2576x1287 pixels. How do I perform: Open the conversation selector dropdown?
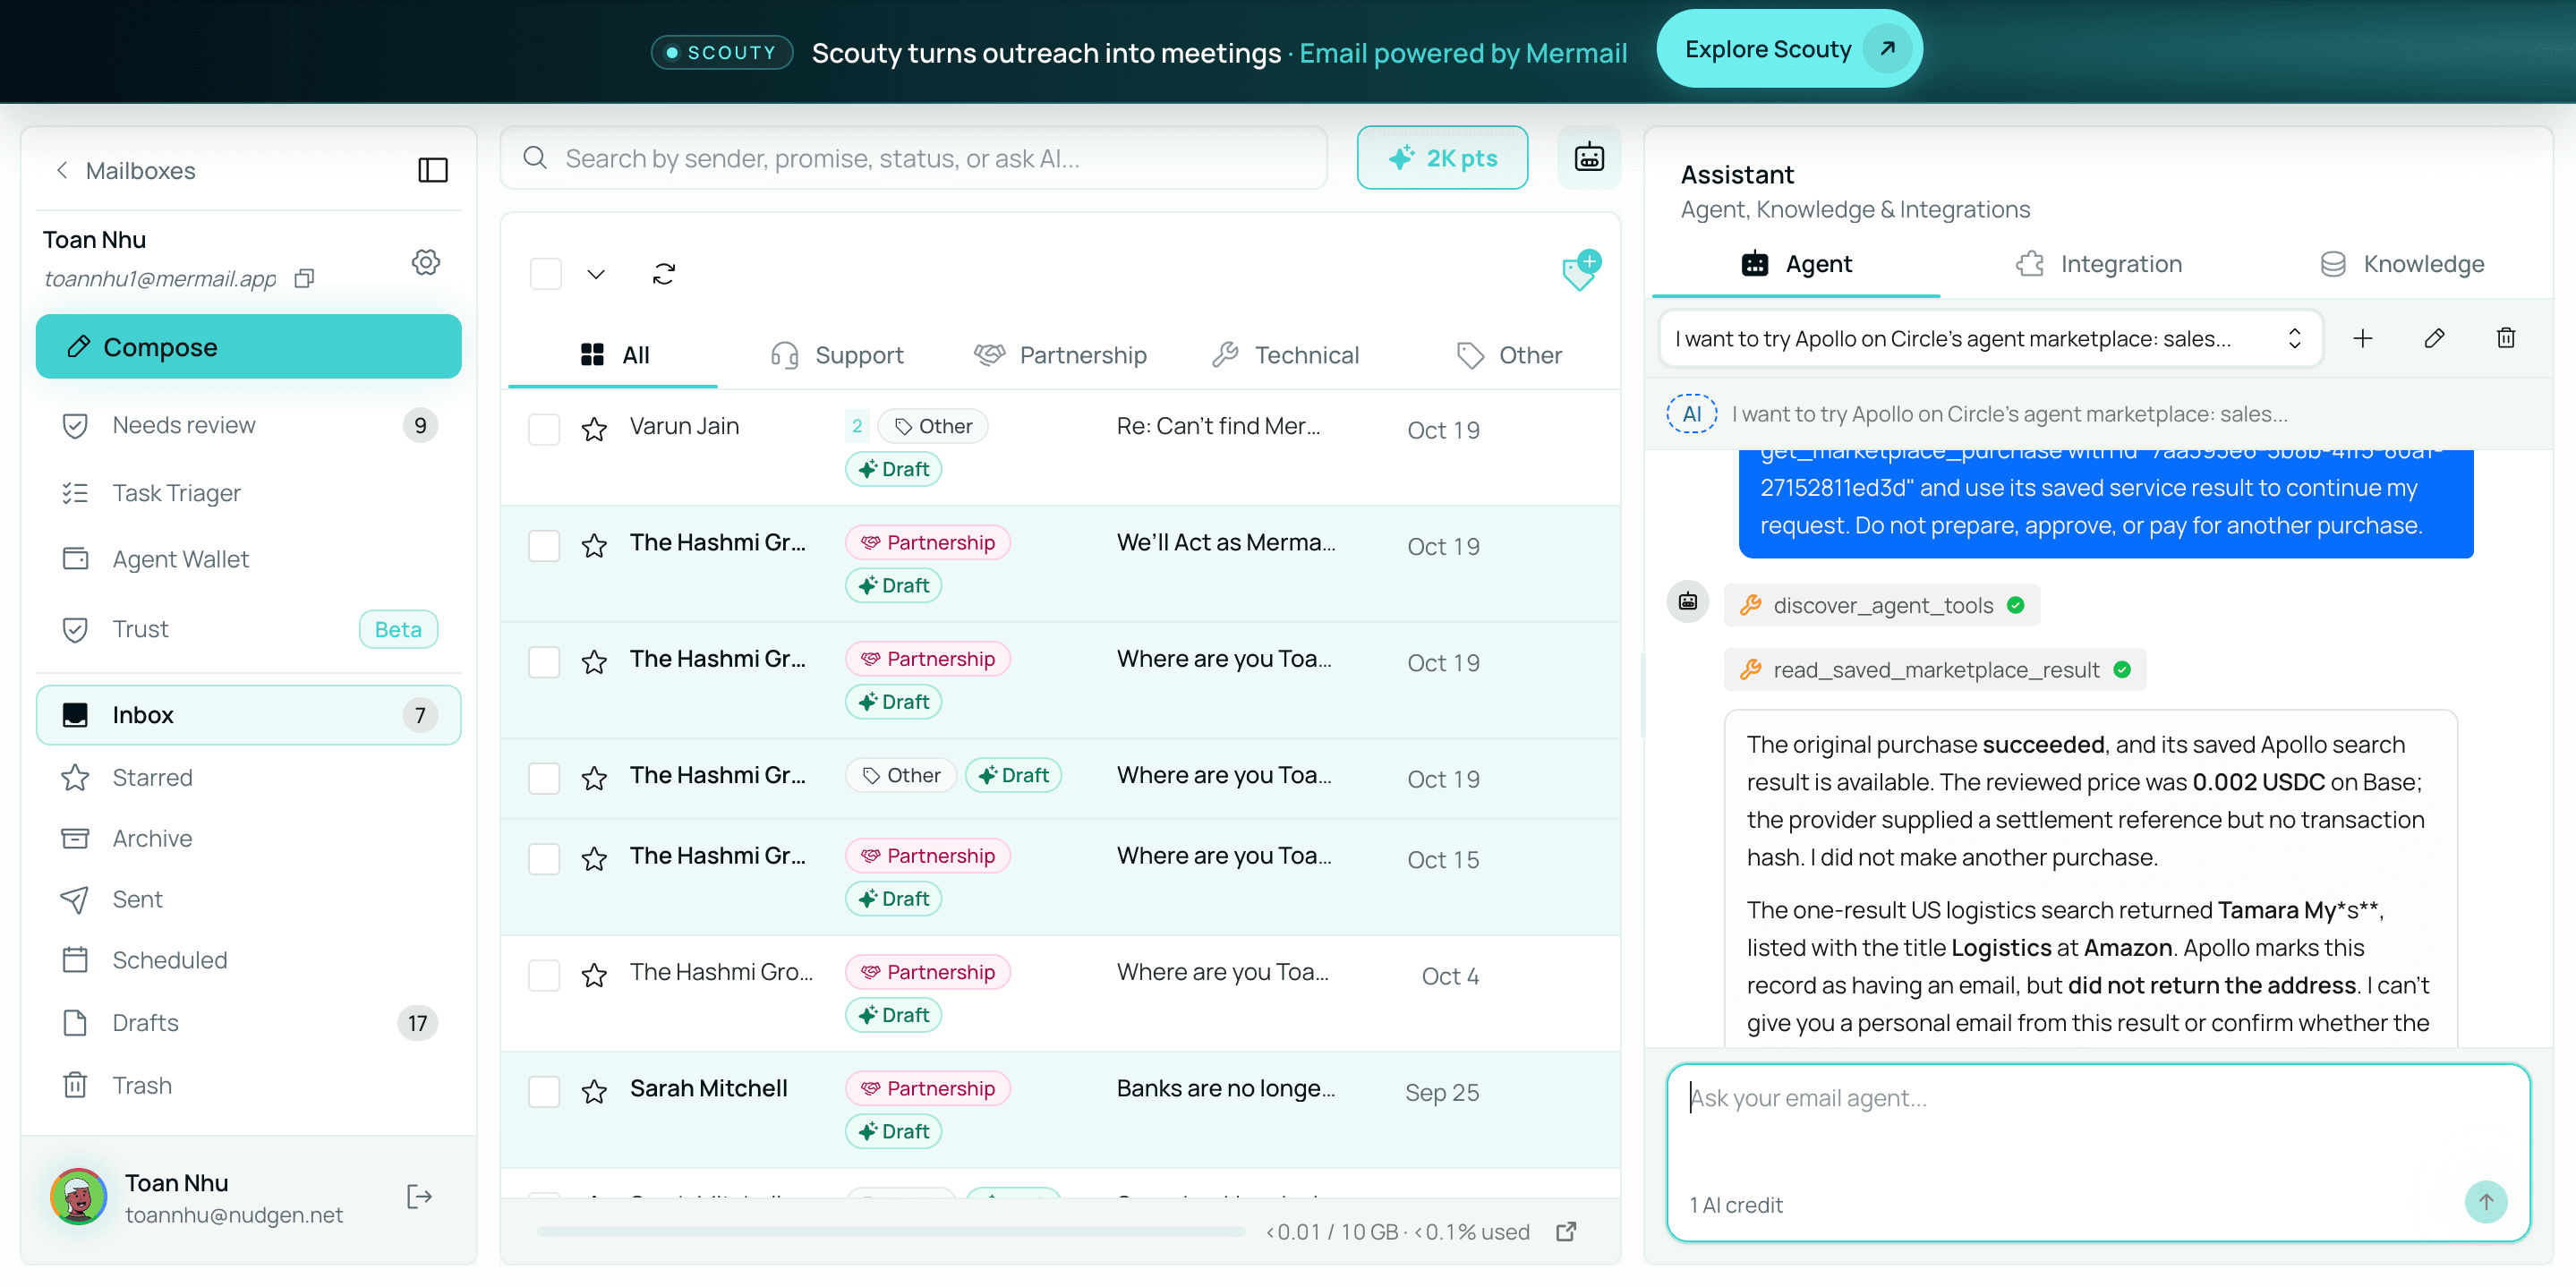1990,339
